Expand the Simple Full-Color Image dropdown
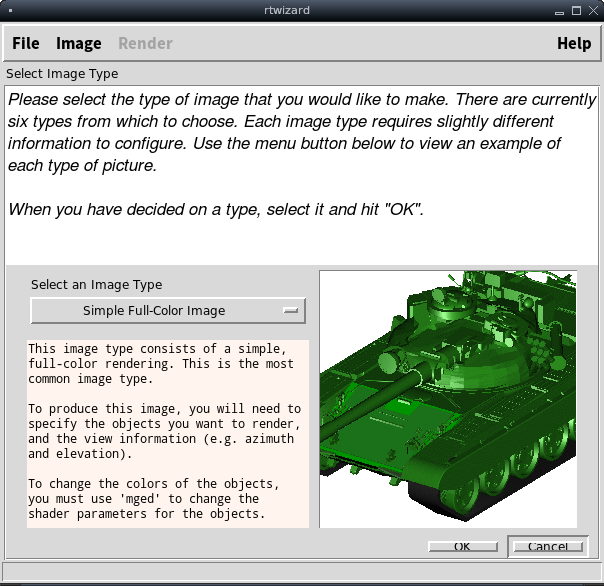The width and height of the screenshot is (604, 586). 168,311
